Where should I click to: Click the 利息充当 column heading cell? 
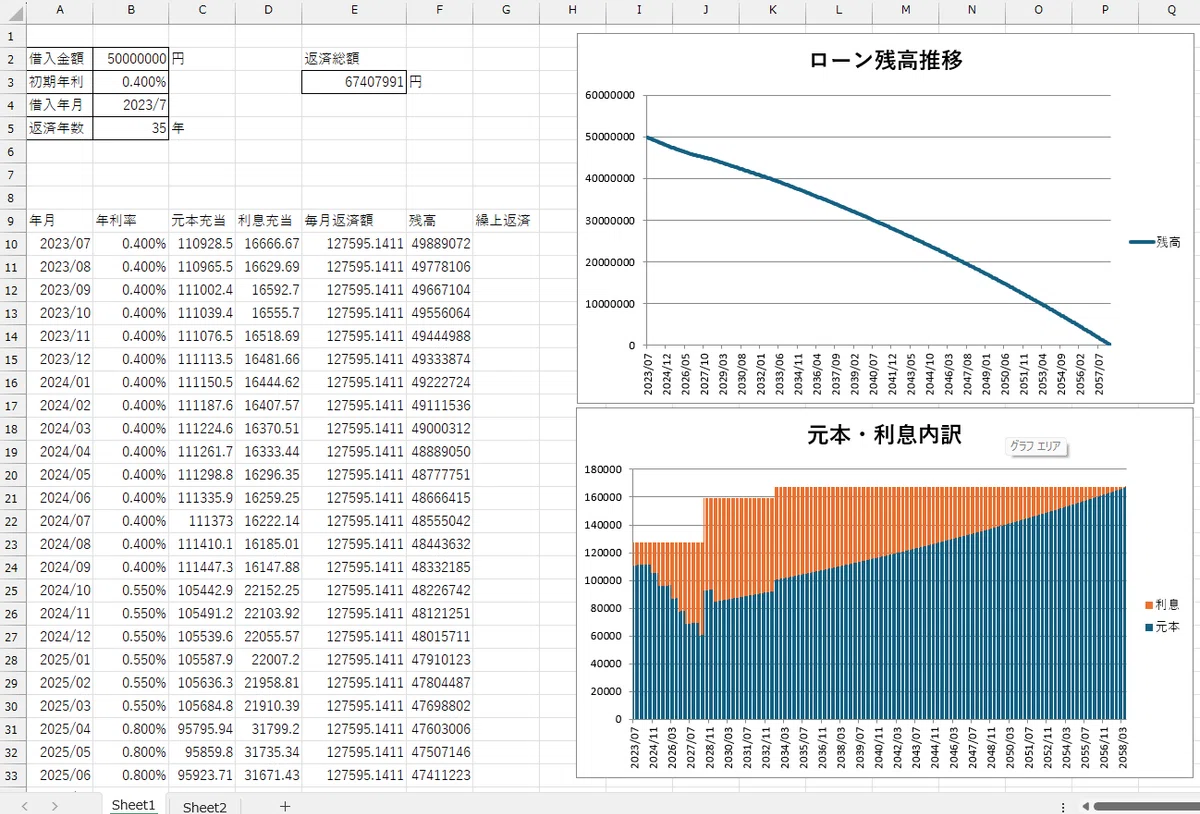(x=268, y=220)
